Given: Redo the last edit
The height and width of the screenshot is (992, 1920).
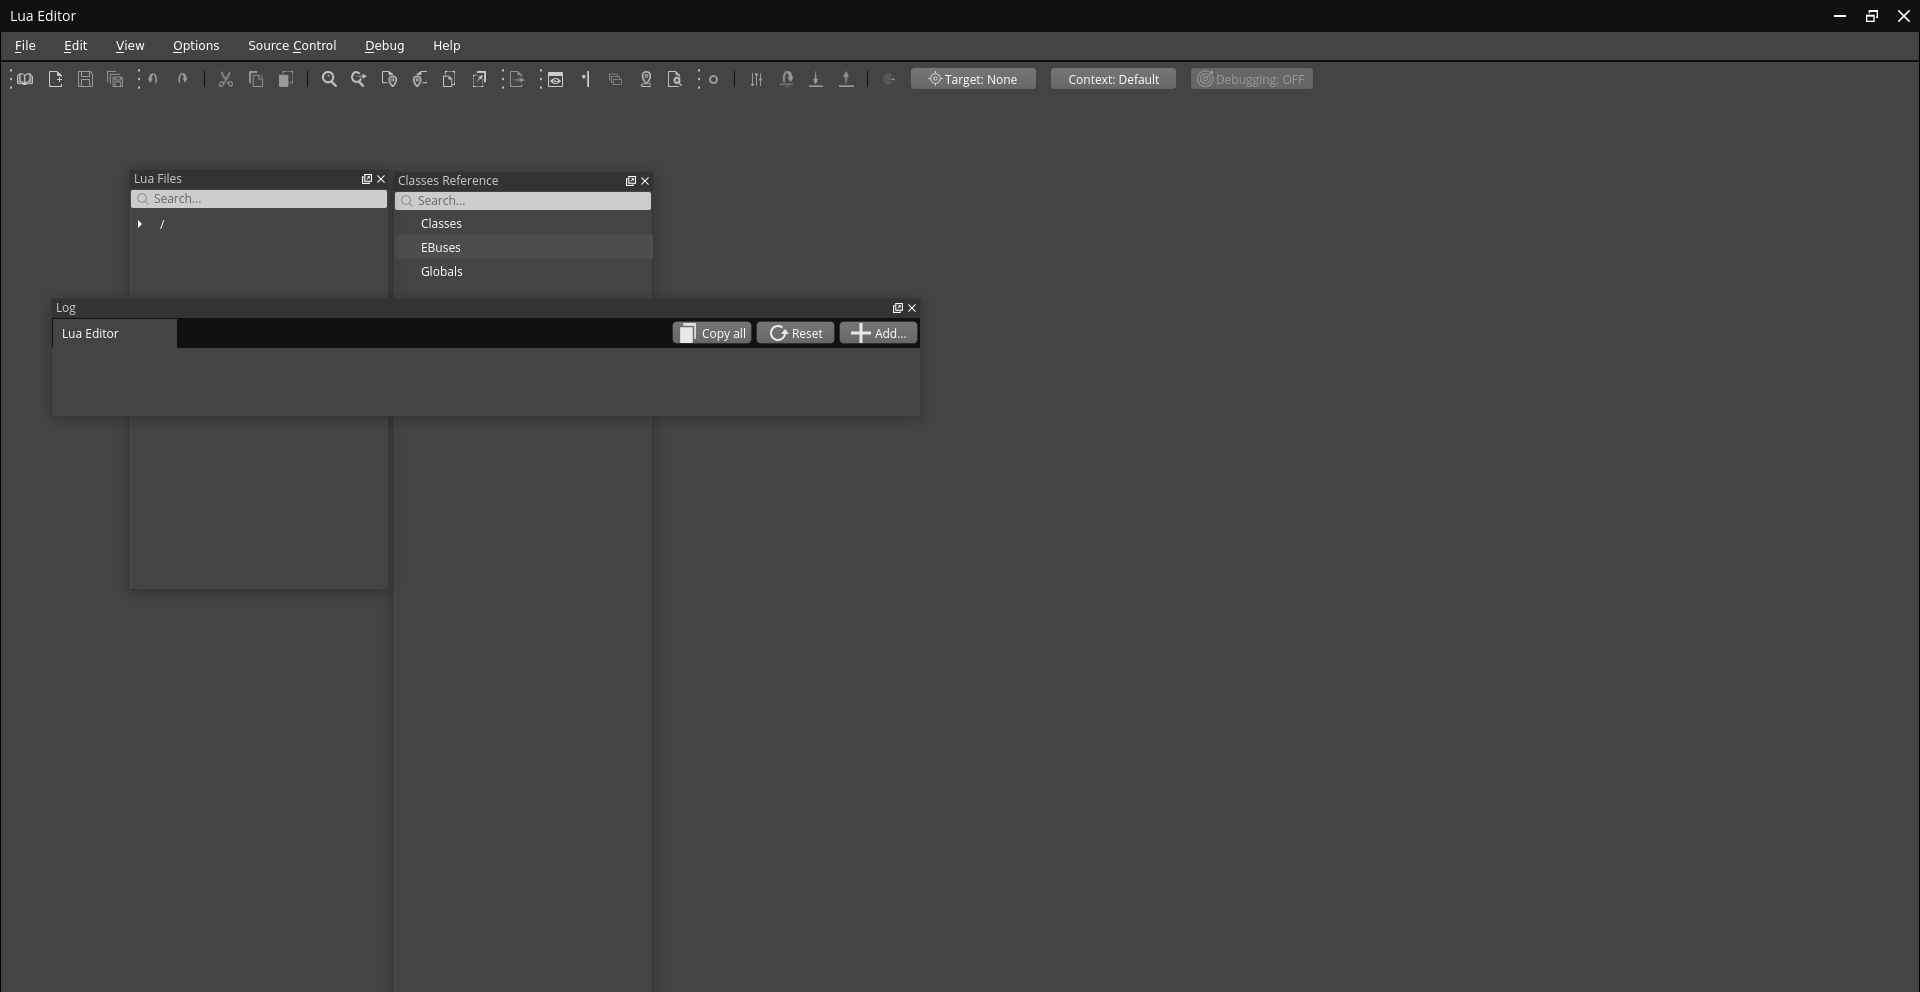Looking at the screenshot, I should tap(183, 79).
